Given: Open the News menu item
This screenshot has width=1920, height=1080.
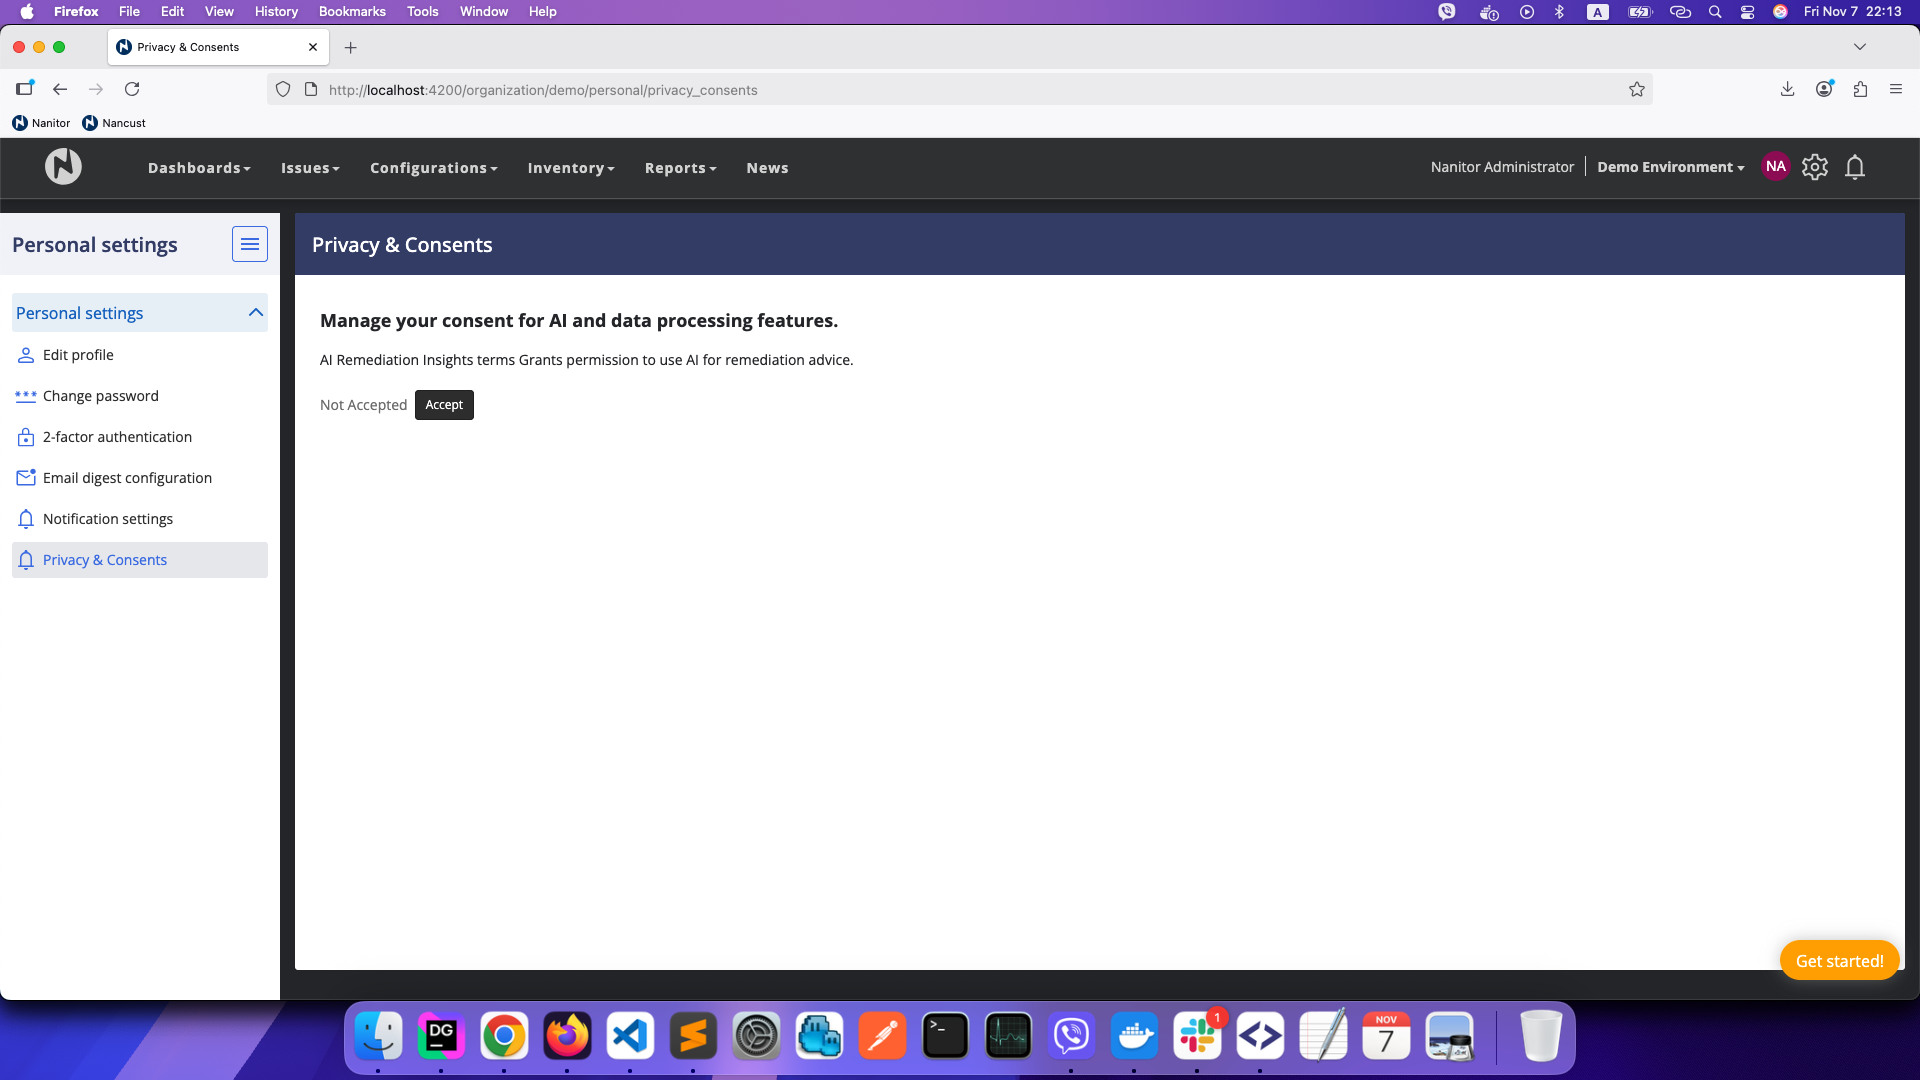Looking at the screenshot, I should click(767, 168).
